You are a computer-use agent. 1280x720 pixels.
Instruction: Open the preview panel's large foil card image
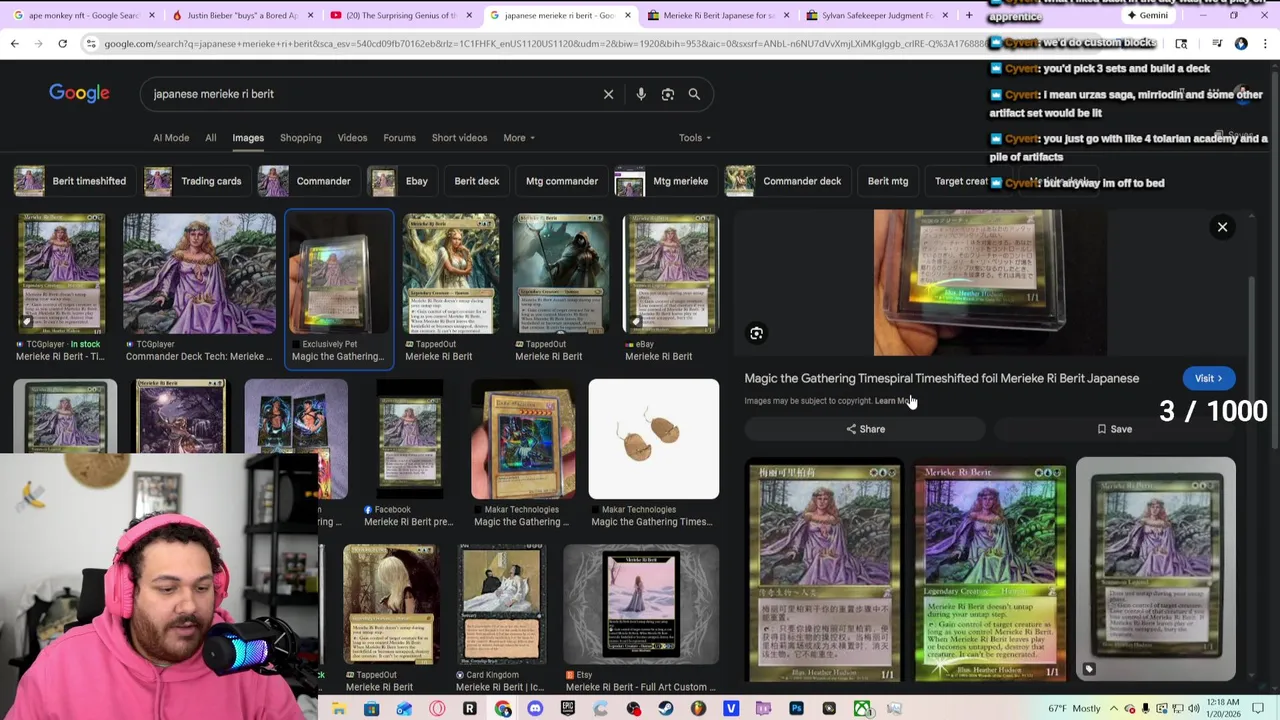pos(990,283)
